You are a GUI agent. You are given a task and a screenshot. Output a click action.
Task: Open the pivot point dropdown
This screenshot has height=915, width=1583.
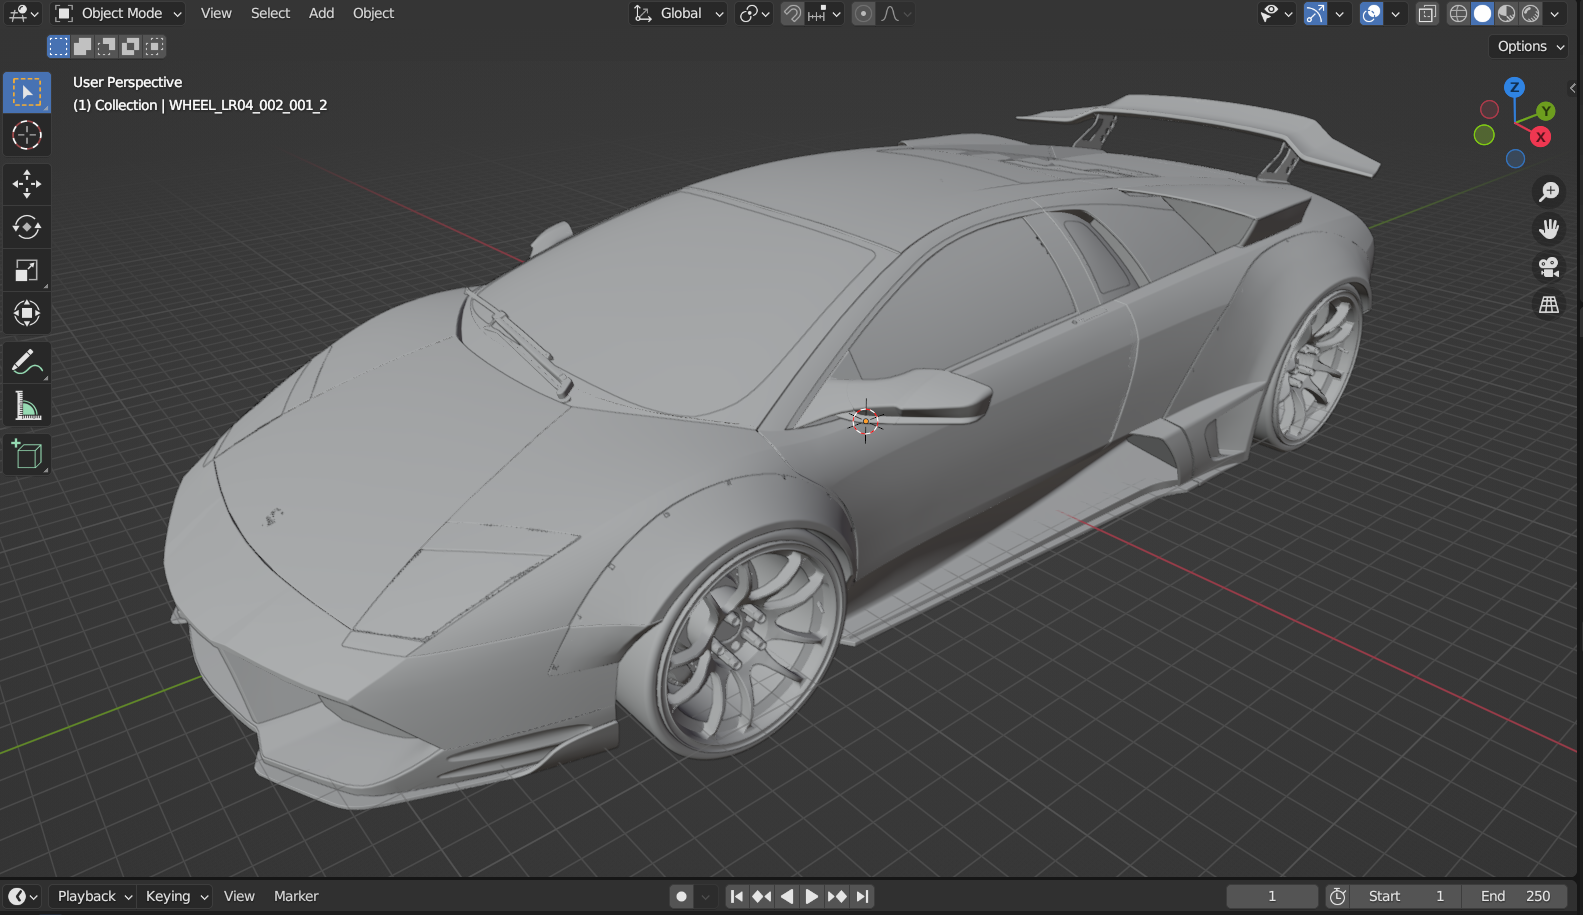754,14
